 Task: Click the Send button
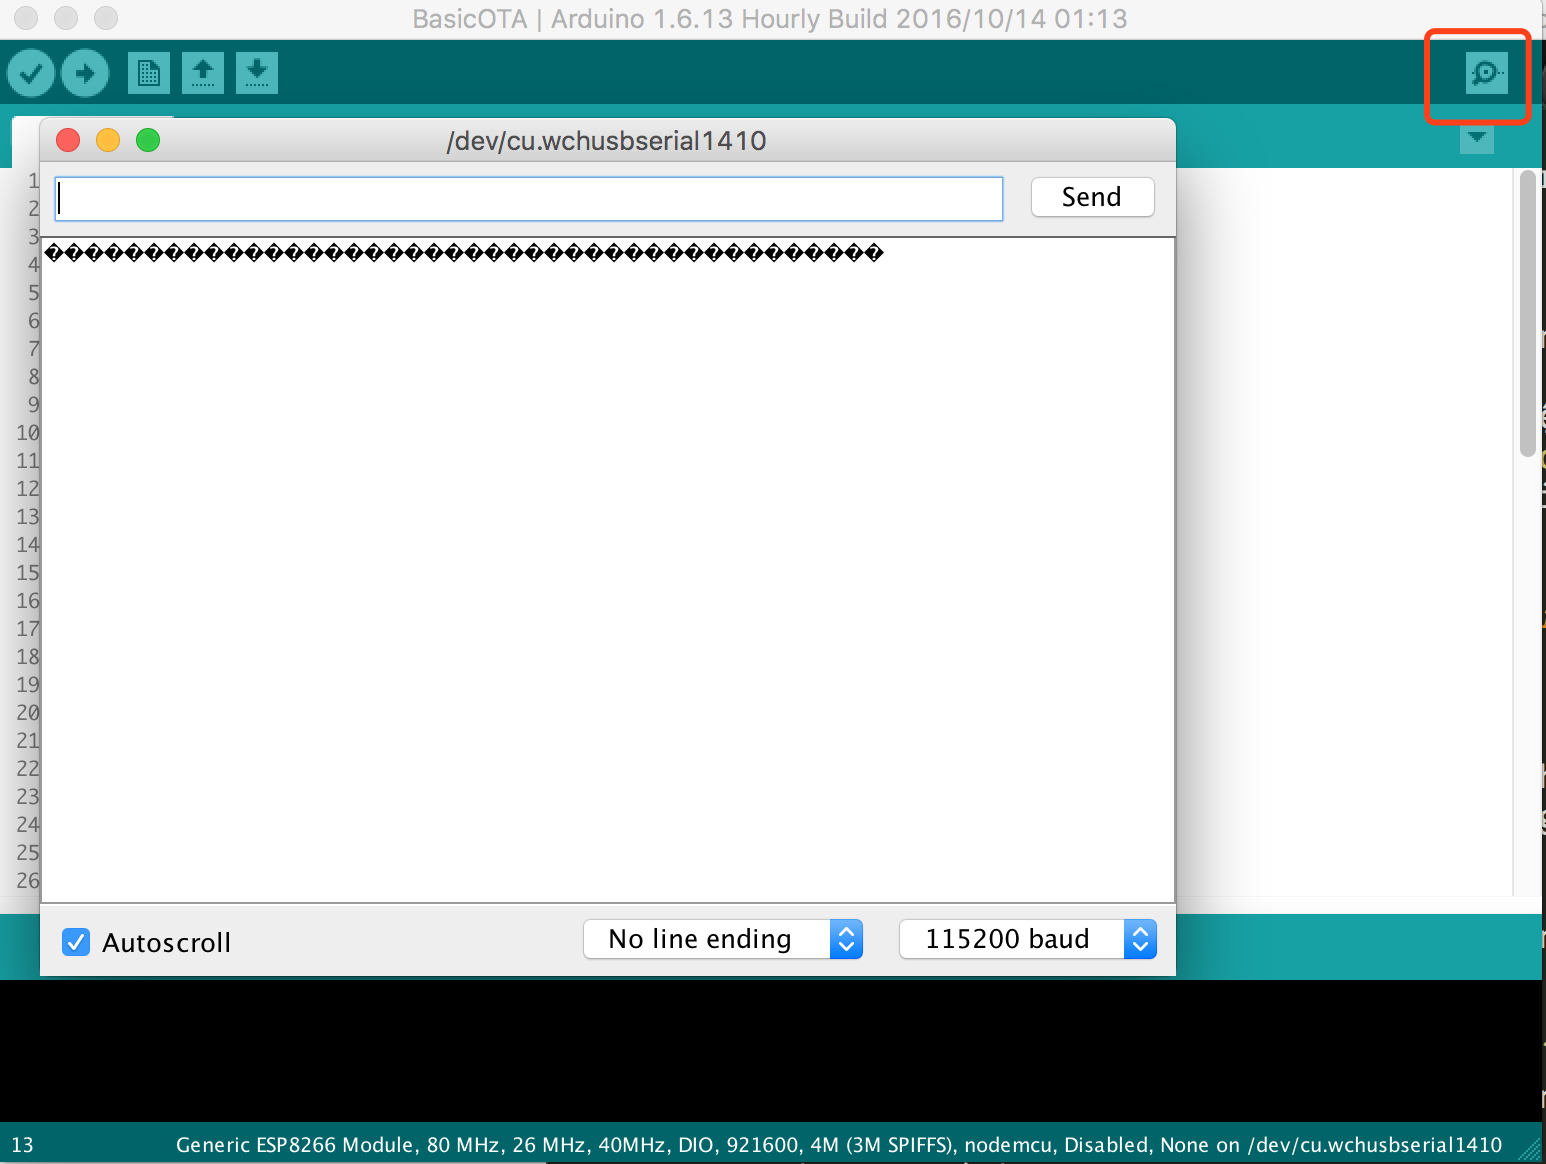[1092, 197]
